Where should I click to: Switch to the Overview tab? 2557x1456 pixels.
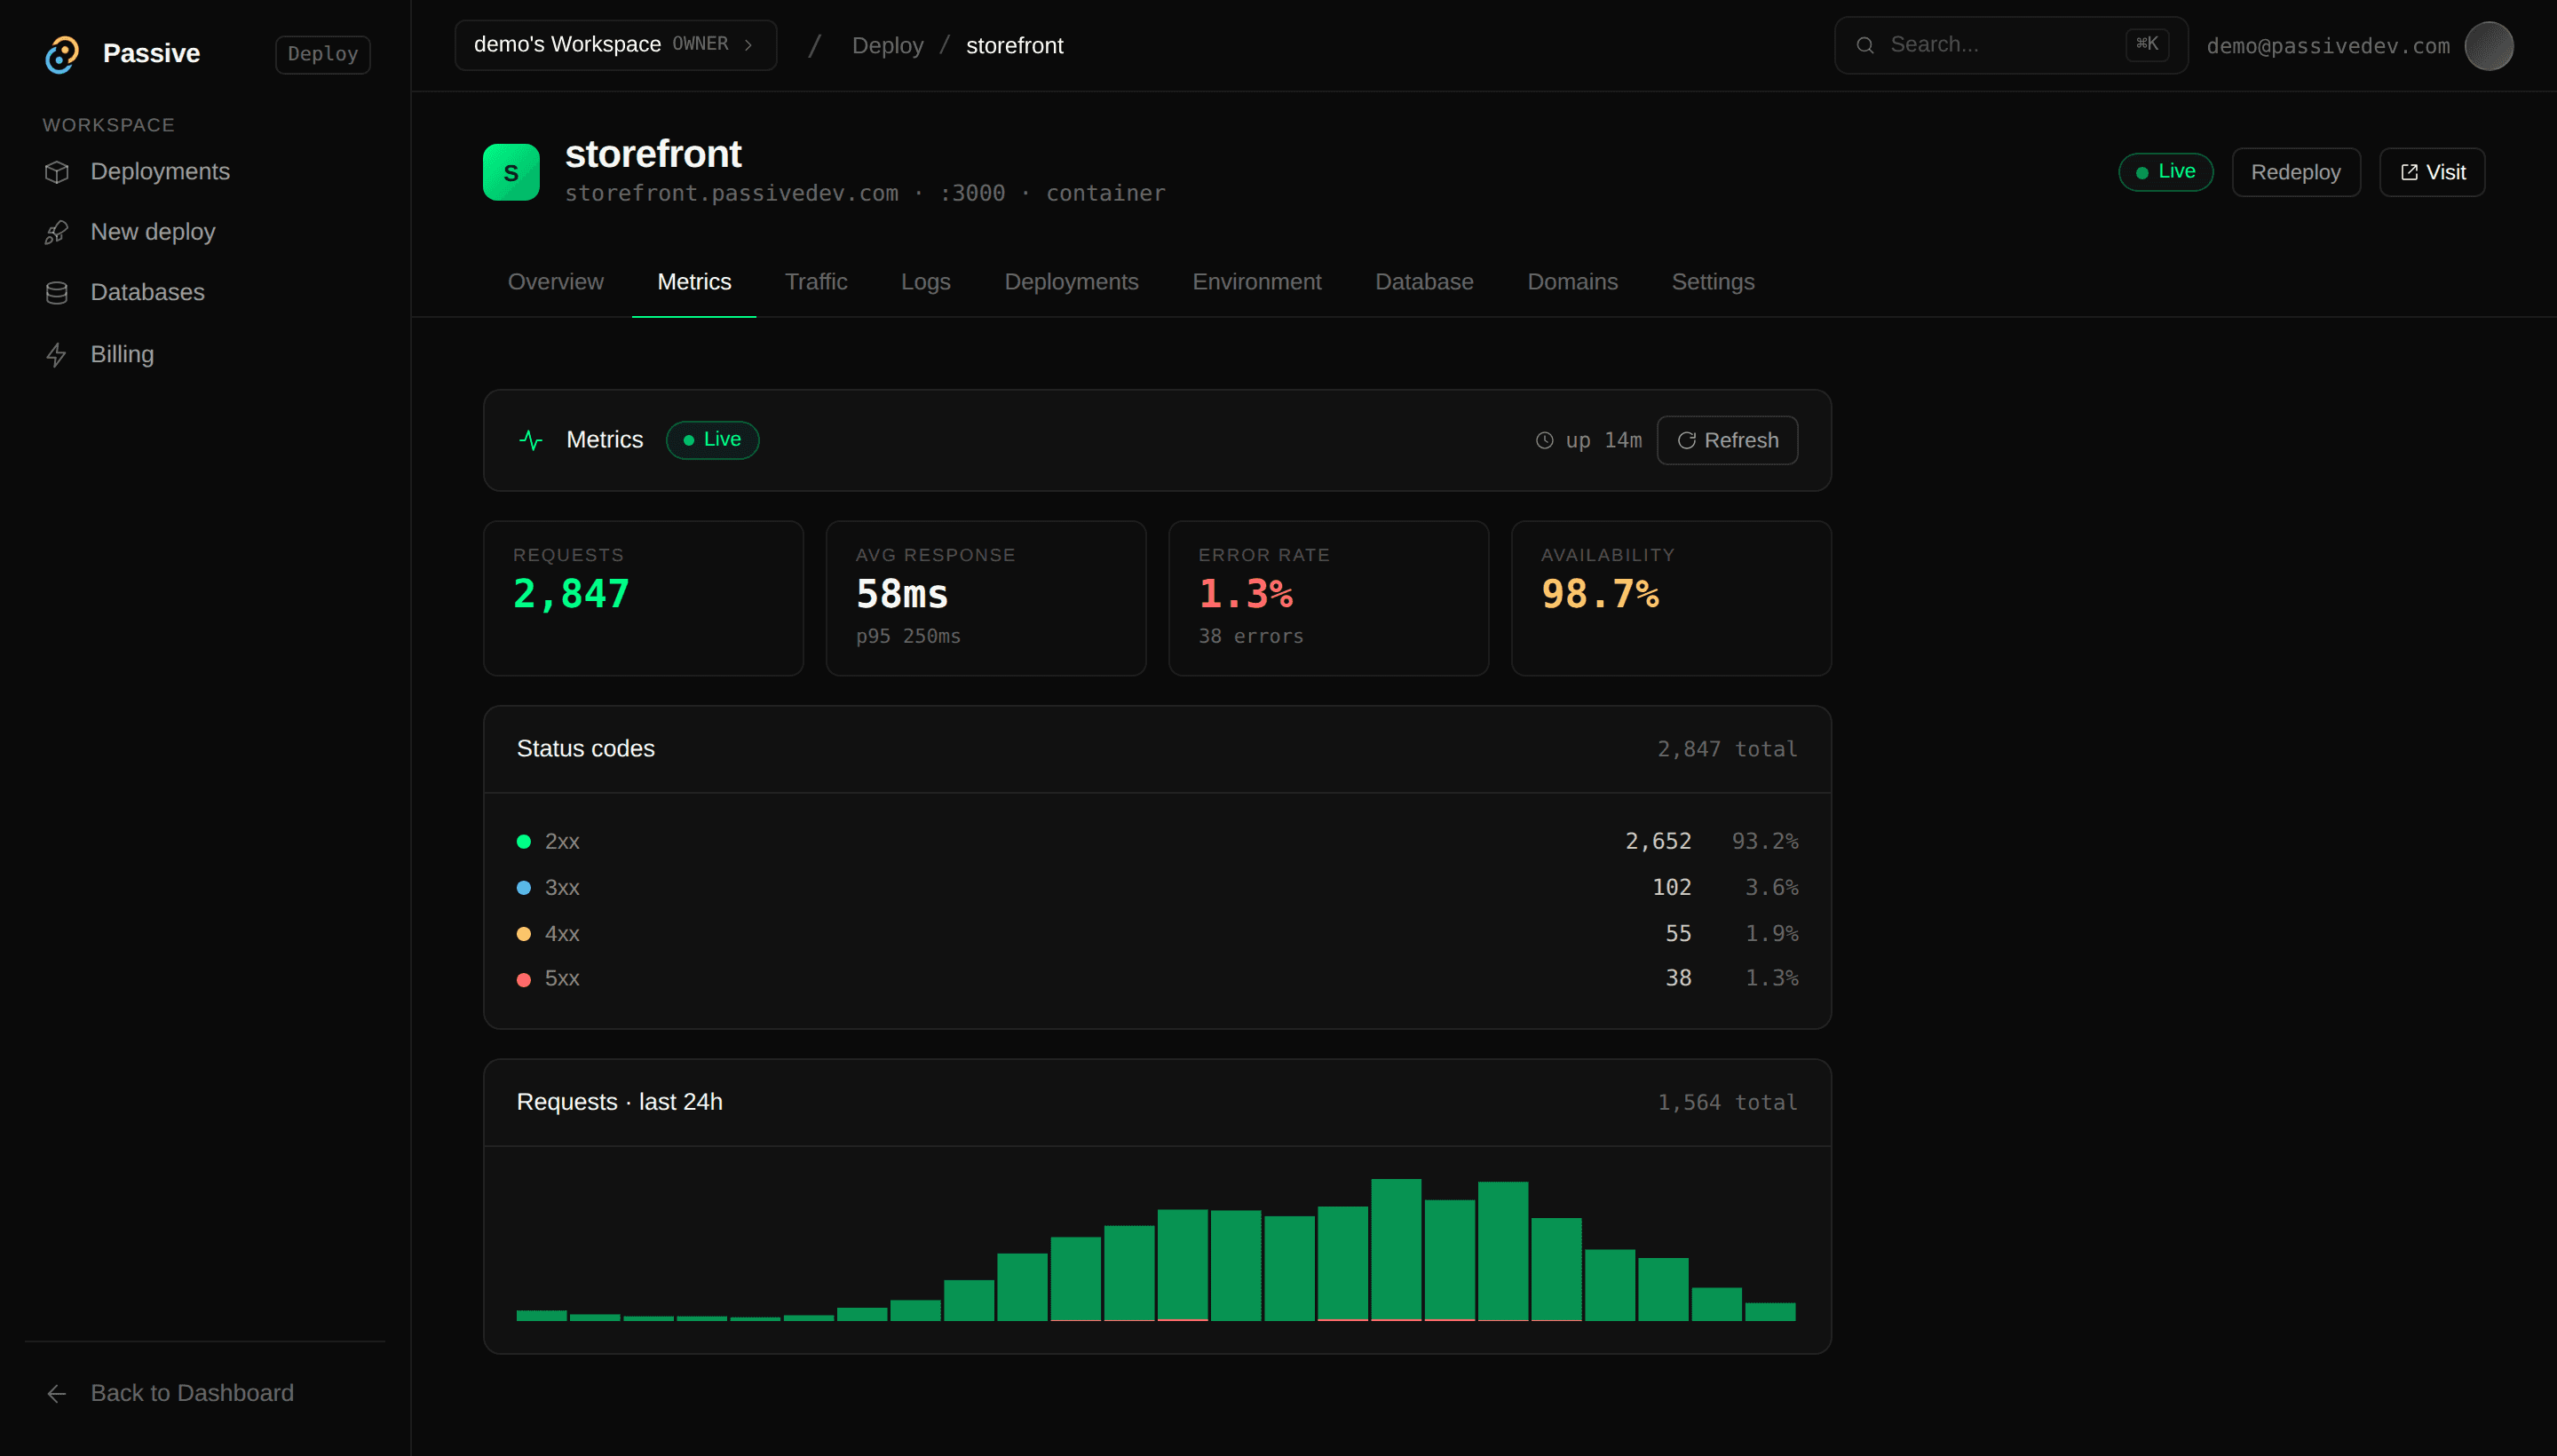555,282
